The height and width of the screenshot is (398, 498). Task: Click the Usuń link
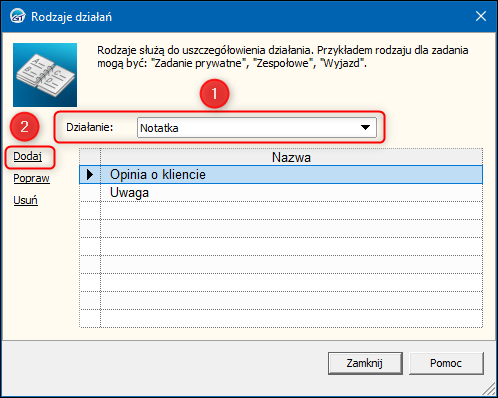point(25,200)
